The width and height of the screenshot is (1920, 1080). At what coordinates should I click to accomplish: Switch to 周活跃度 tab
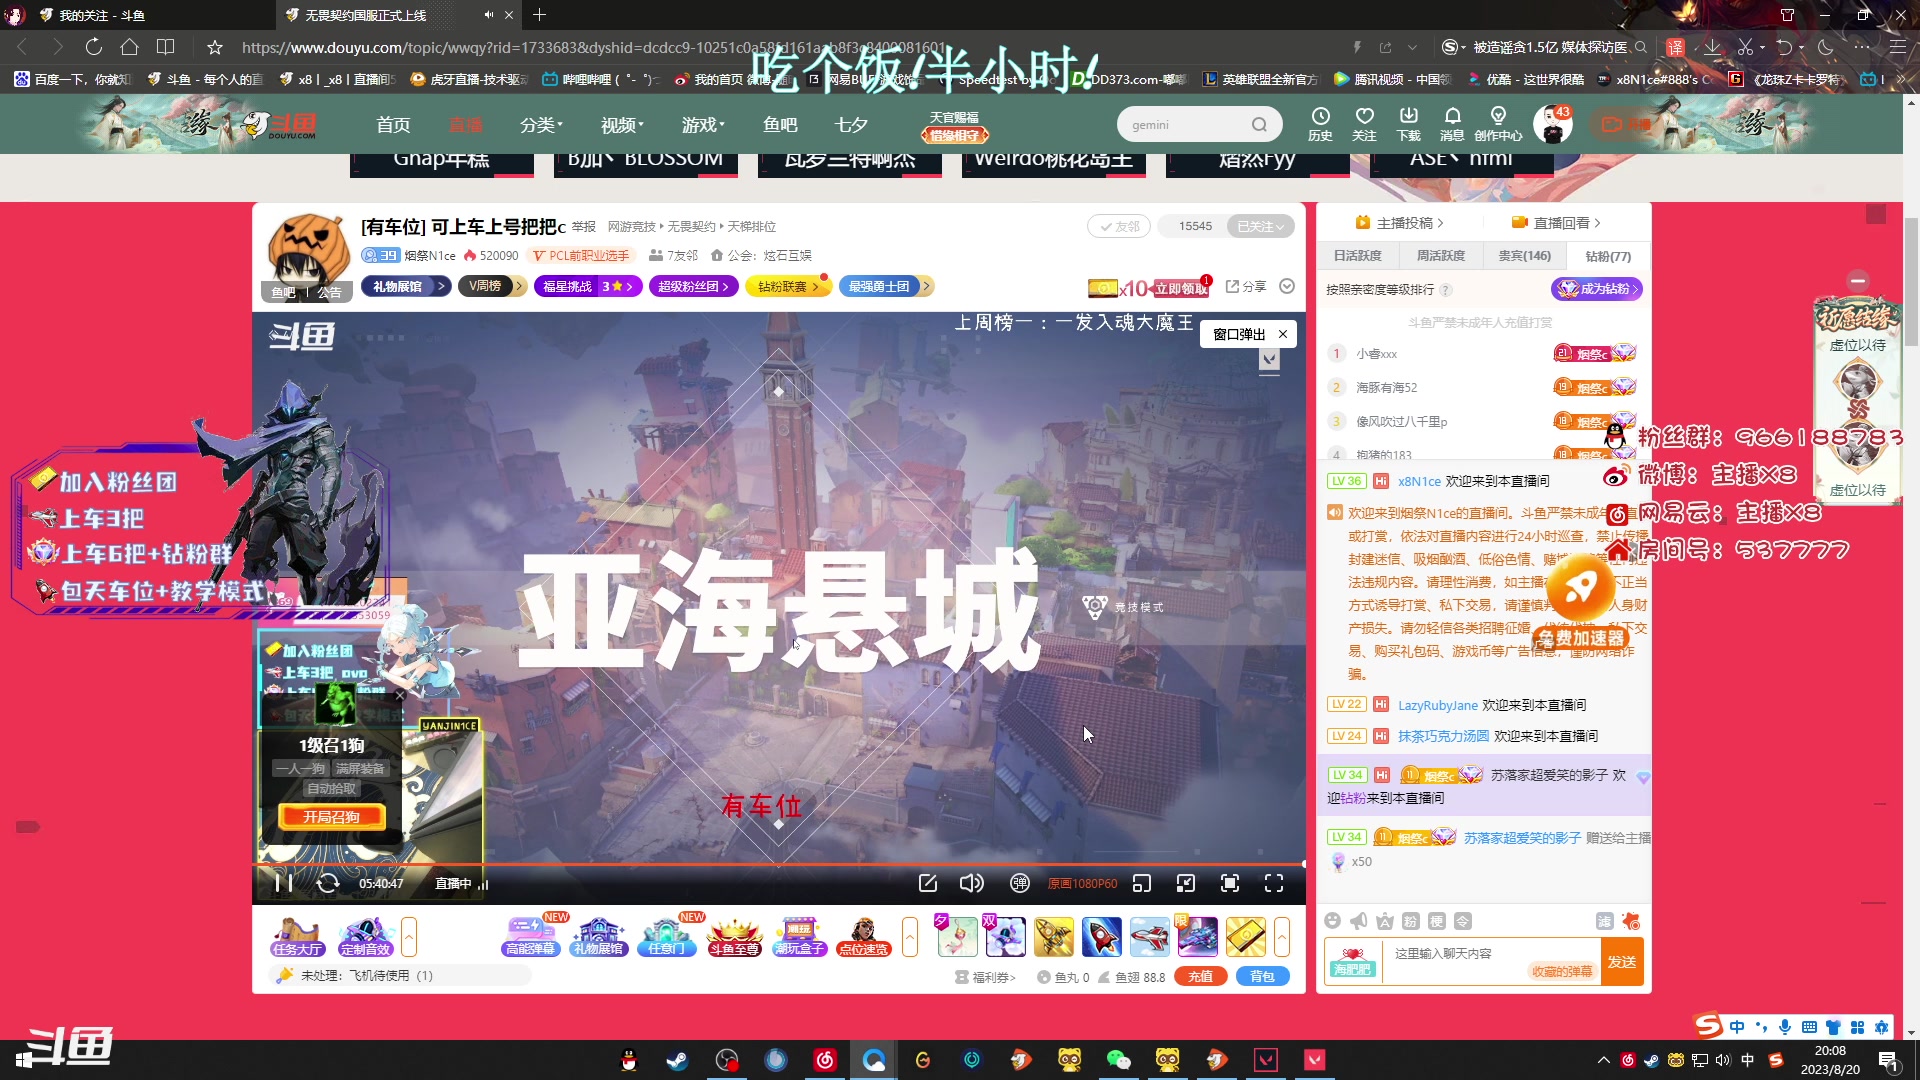[1441, 256]
